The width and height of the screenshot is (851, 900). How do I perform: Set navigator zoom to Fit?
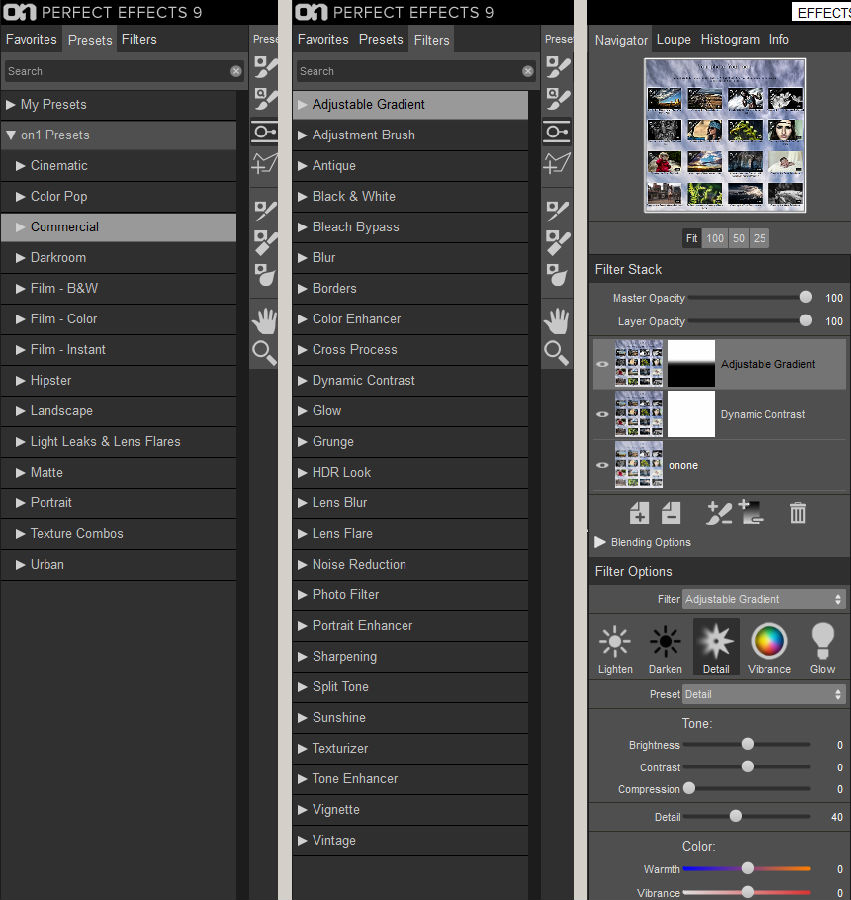point(691,238)
